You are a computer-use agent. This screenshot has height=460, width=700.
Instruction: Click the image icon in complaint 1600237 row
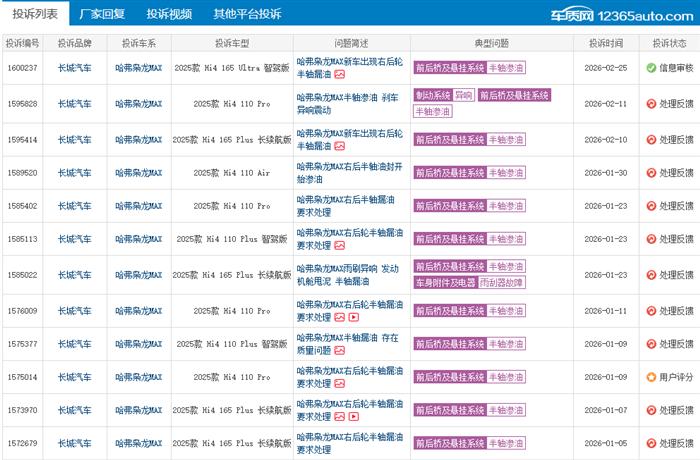pyautogui.click(x=339, y=75)
